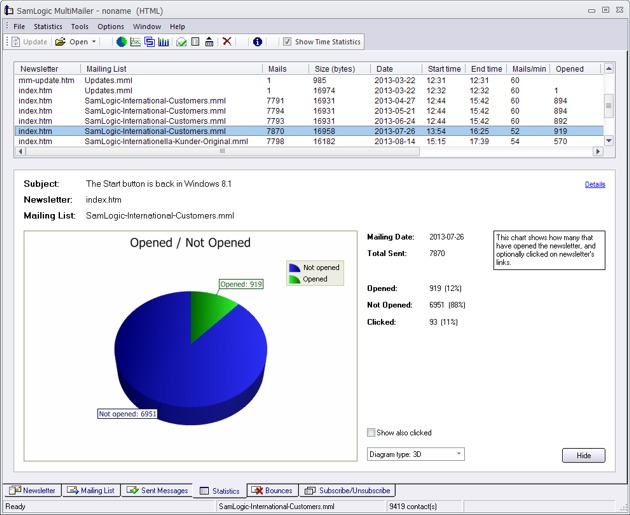Select the pie chart toolbar icon

121,42
